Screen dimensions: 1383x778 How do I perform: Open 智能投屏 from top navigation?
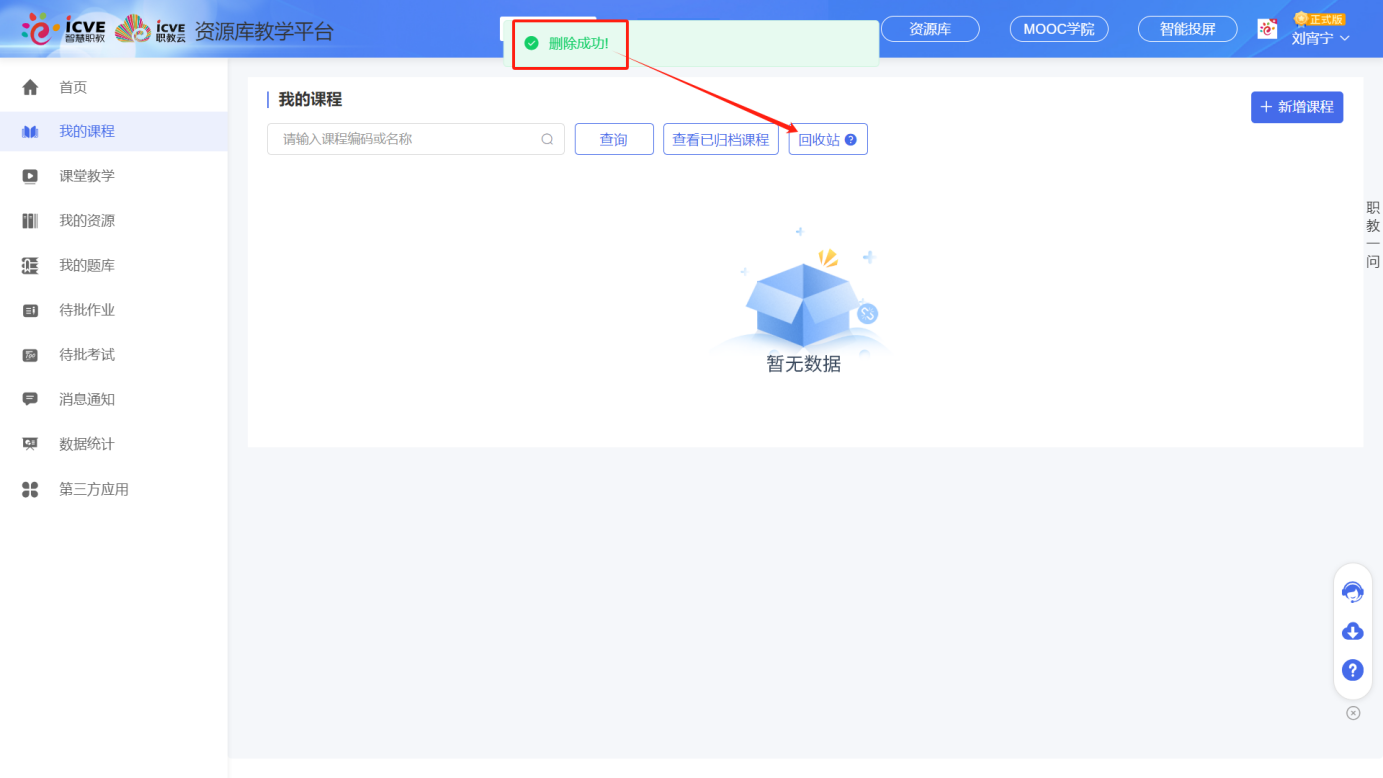[1187, 29]
